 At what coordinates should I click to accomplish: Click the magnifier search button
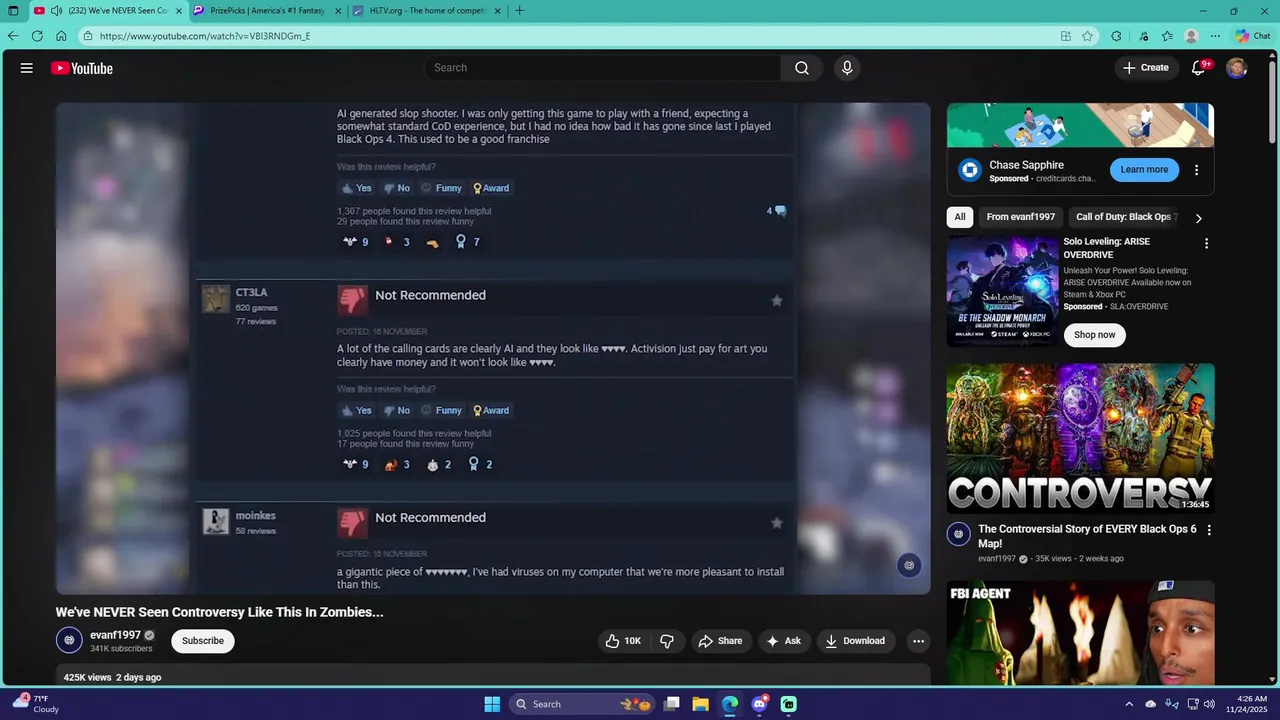802,68
